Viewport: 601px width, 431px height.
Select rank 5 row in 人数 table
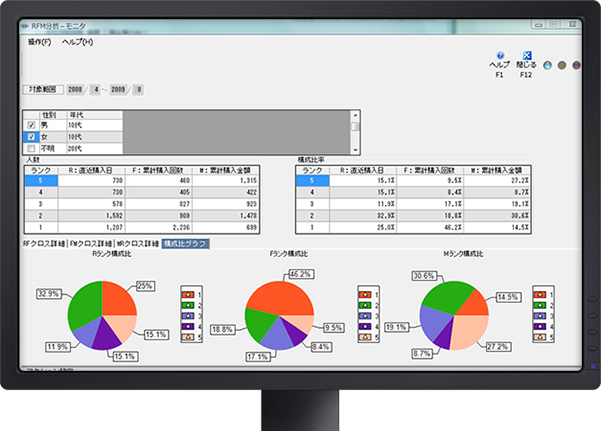142,181
